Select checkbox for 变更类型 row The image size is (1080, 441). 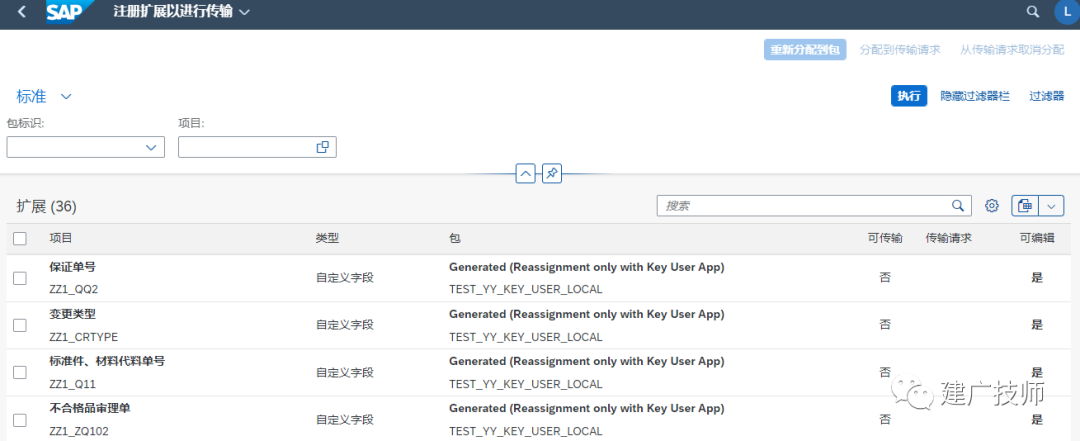coord(20,325)
